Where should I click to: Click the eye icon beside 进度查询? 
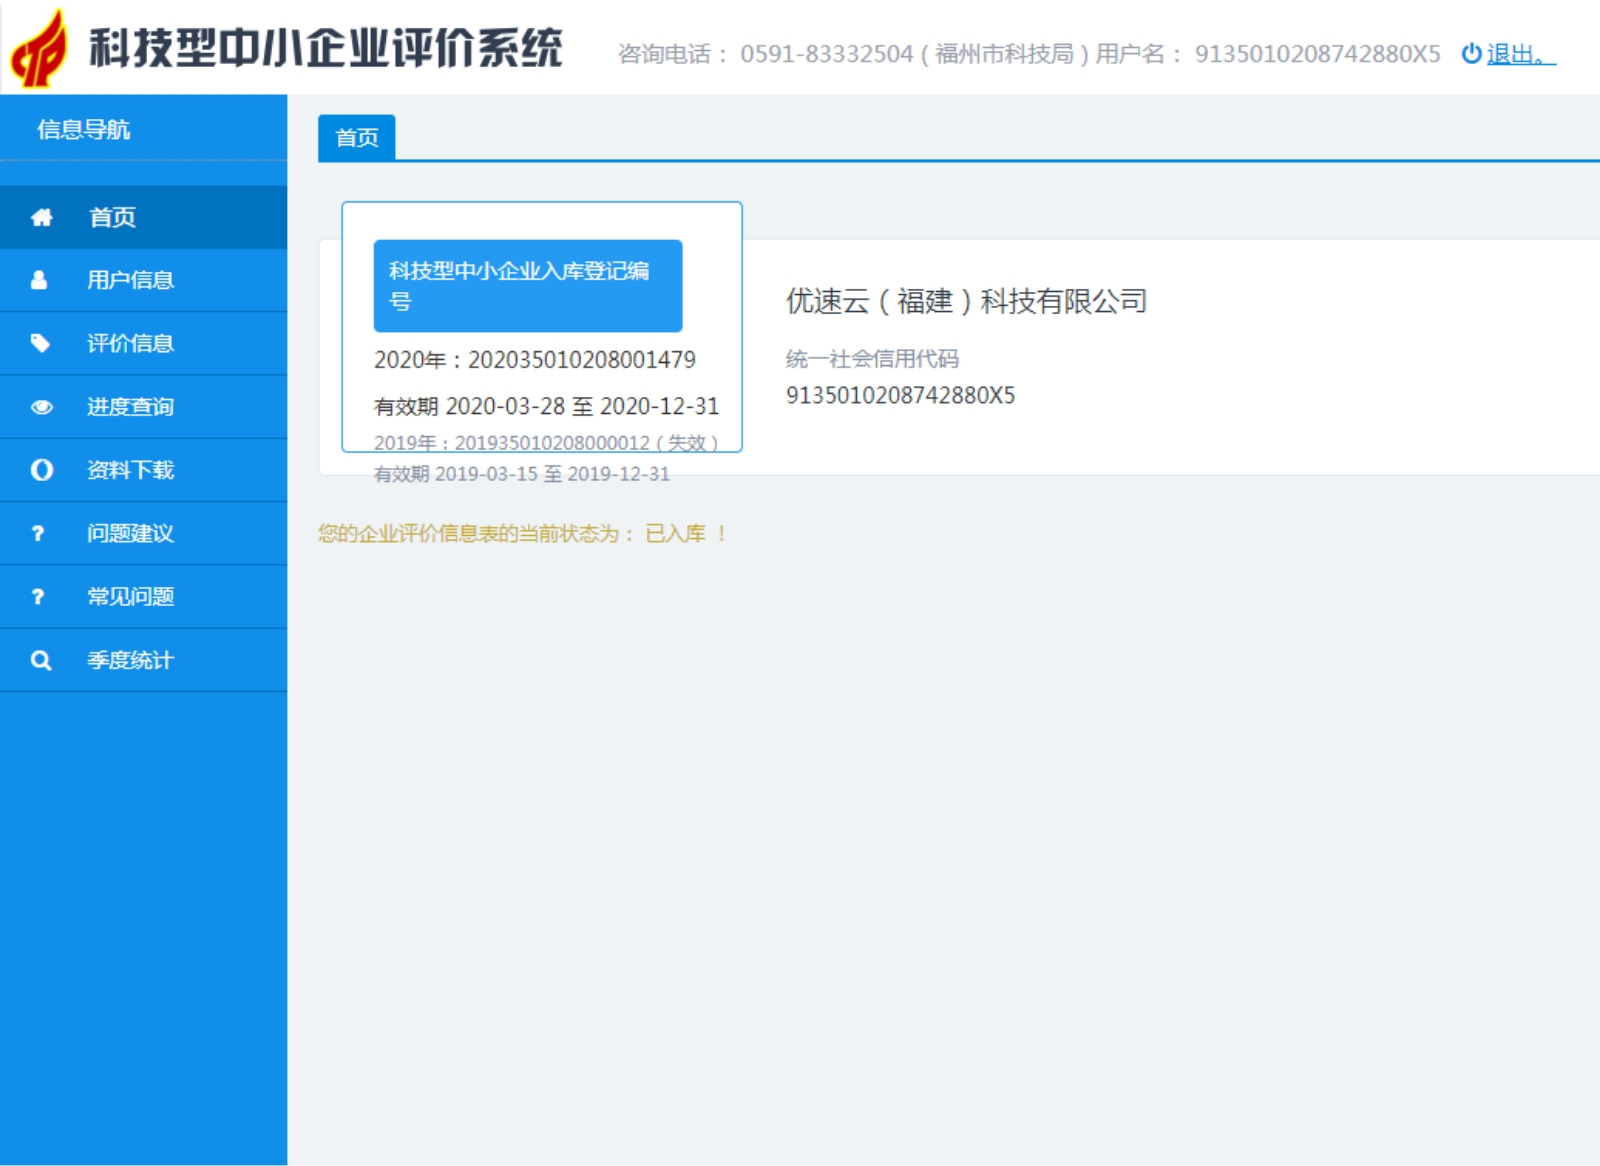pos(41,407)
